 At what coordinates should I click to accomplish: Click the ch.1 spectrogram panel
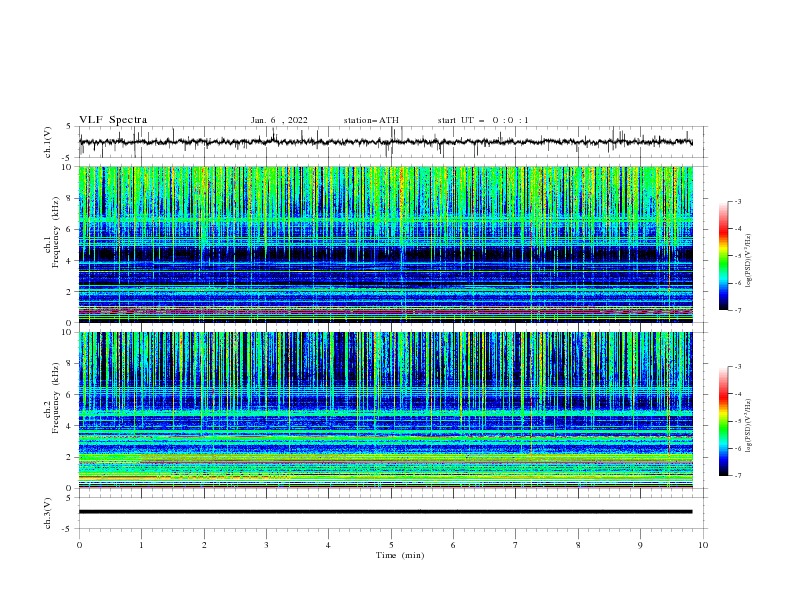(386, 244)
